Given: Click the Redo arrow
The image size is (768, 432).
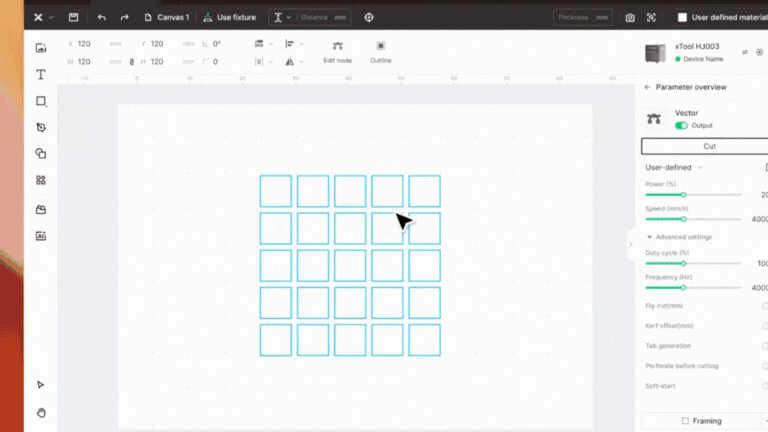Looking at the screenshot, I should [124, 17].
